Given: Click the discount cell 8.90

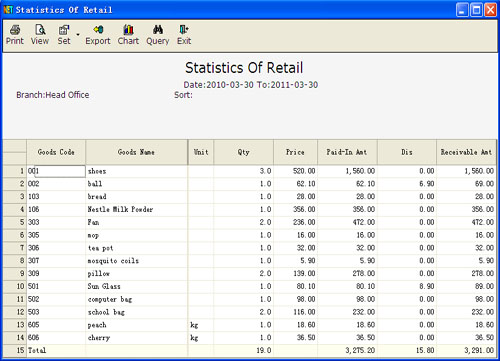Looking at the screenshot, I should click(407, 286).
